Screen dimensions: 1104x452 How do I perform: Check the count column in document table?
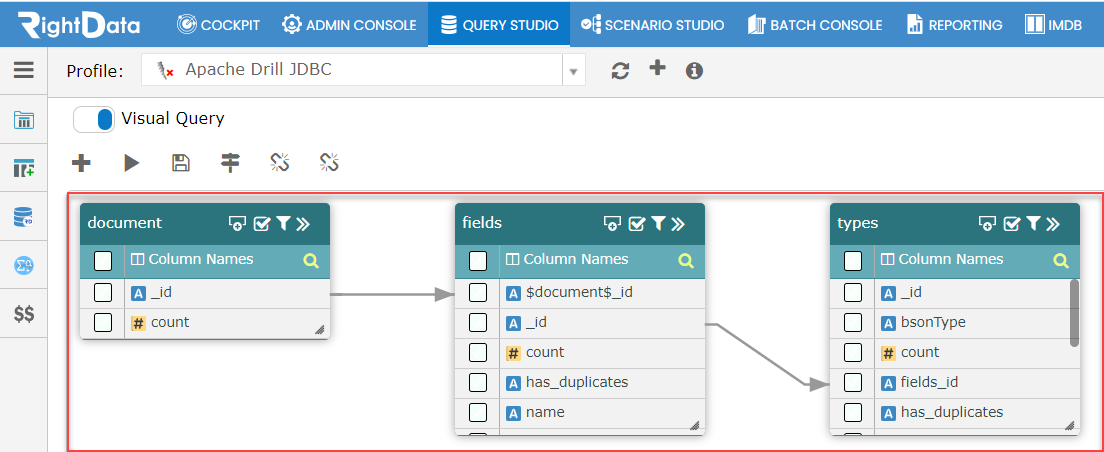click(x=102, y=322)
